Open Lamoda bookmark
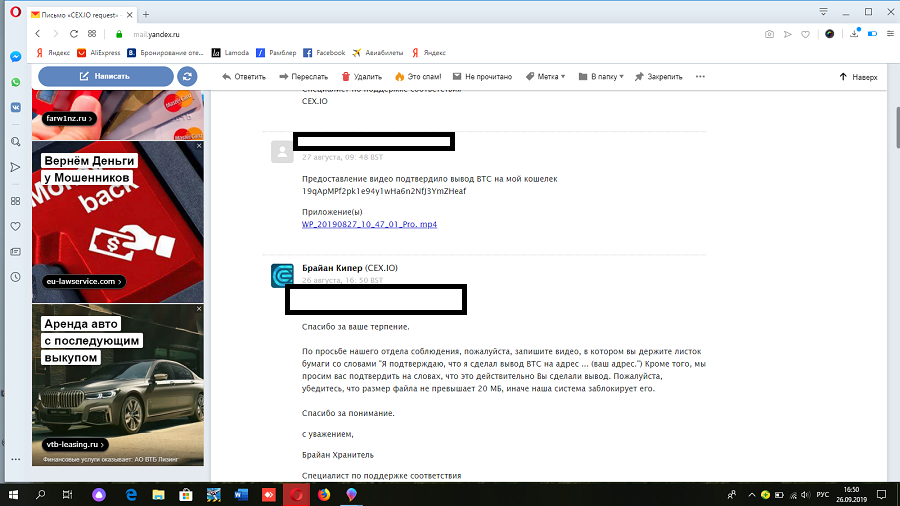Viewport: 900px width, 506px height. click(x=230, y=53)
